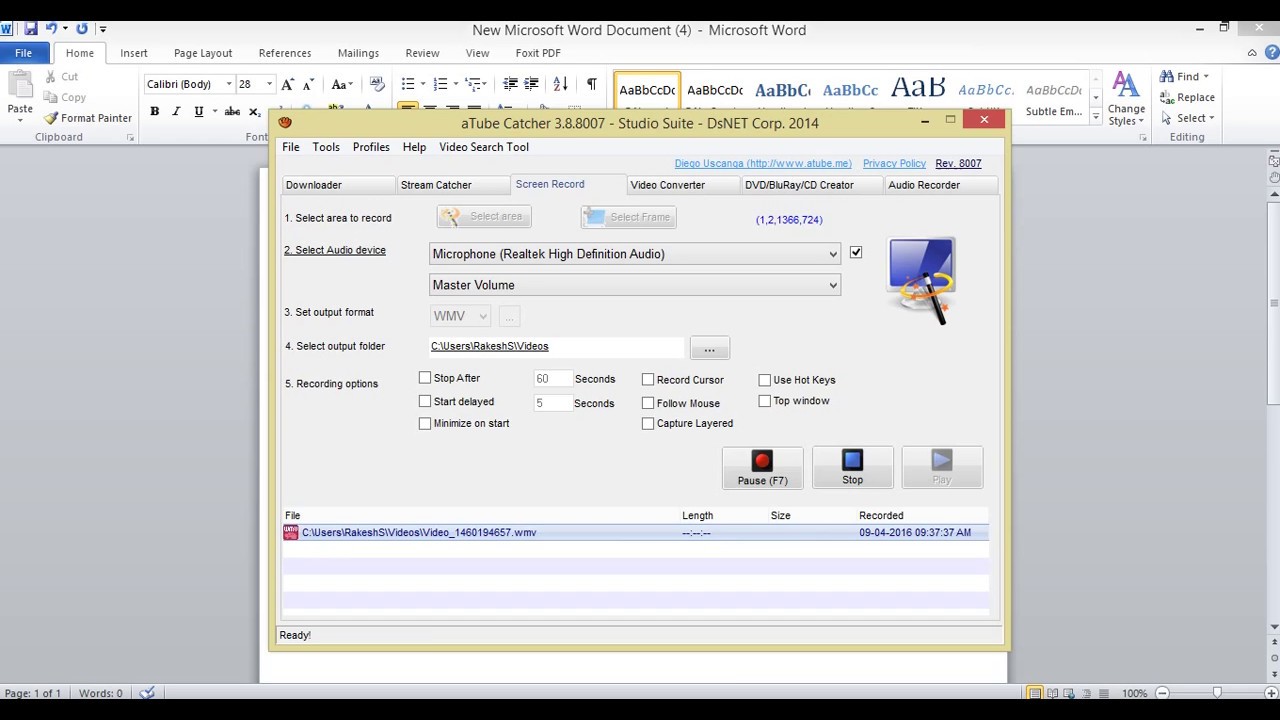
Task: Click the Stop recording button
Action: (852, 468)
